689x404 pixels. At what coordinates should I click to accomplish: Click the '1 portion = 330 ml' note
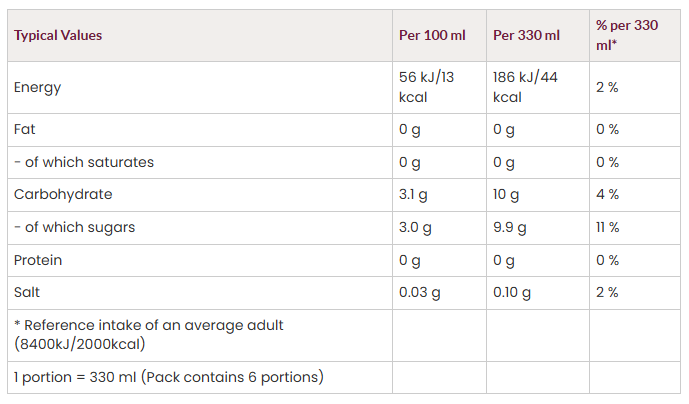click(x=168, y=377)
